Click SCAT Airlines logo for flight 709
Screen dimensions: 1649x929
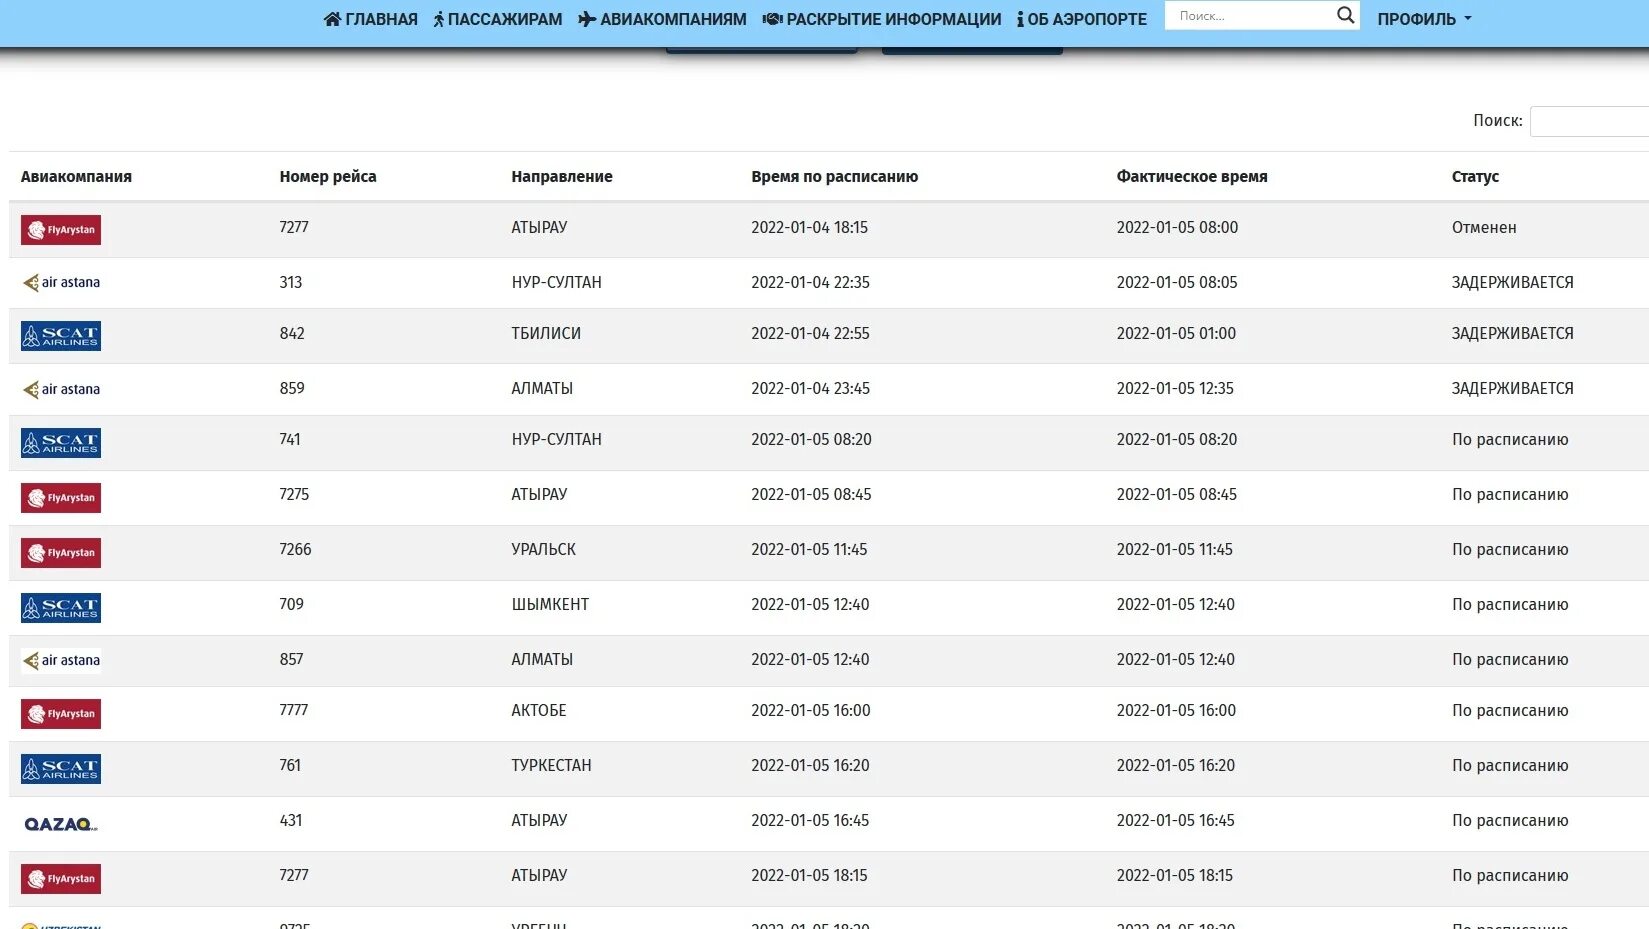point(61,608)
